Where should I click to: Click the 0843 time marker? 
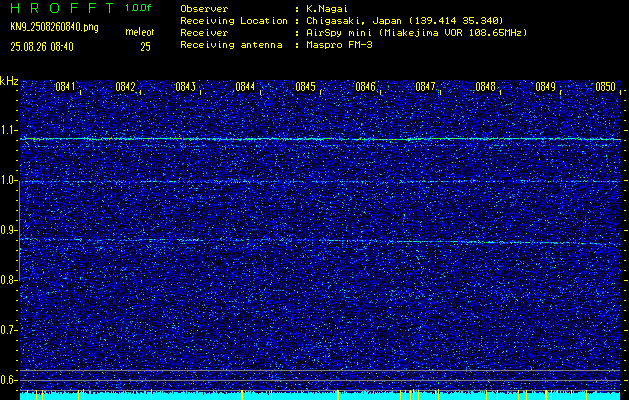point(185,87)
